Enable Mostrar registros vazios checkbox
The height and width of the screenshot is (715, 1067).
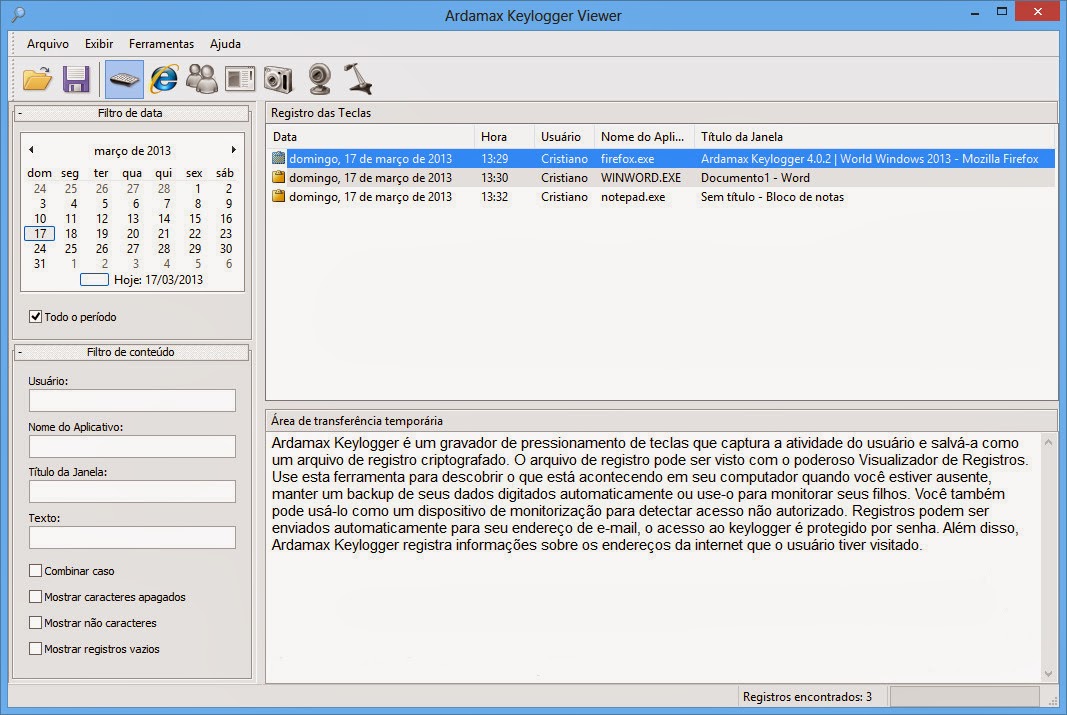point(35,648)
